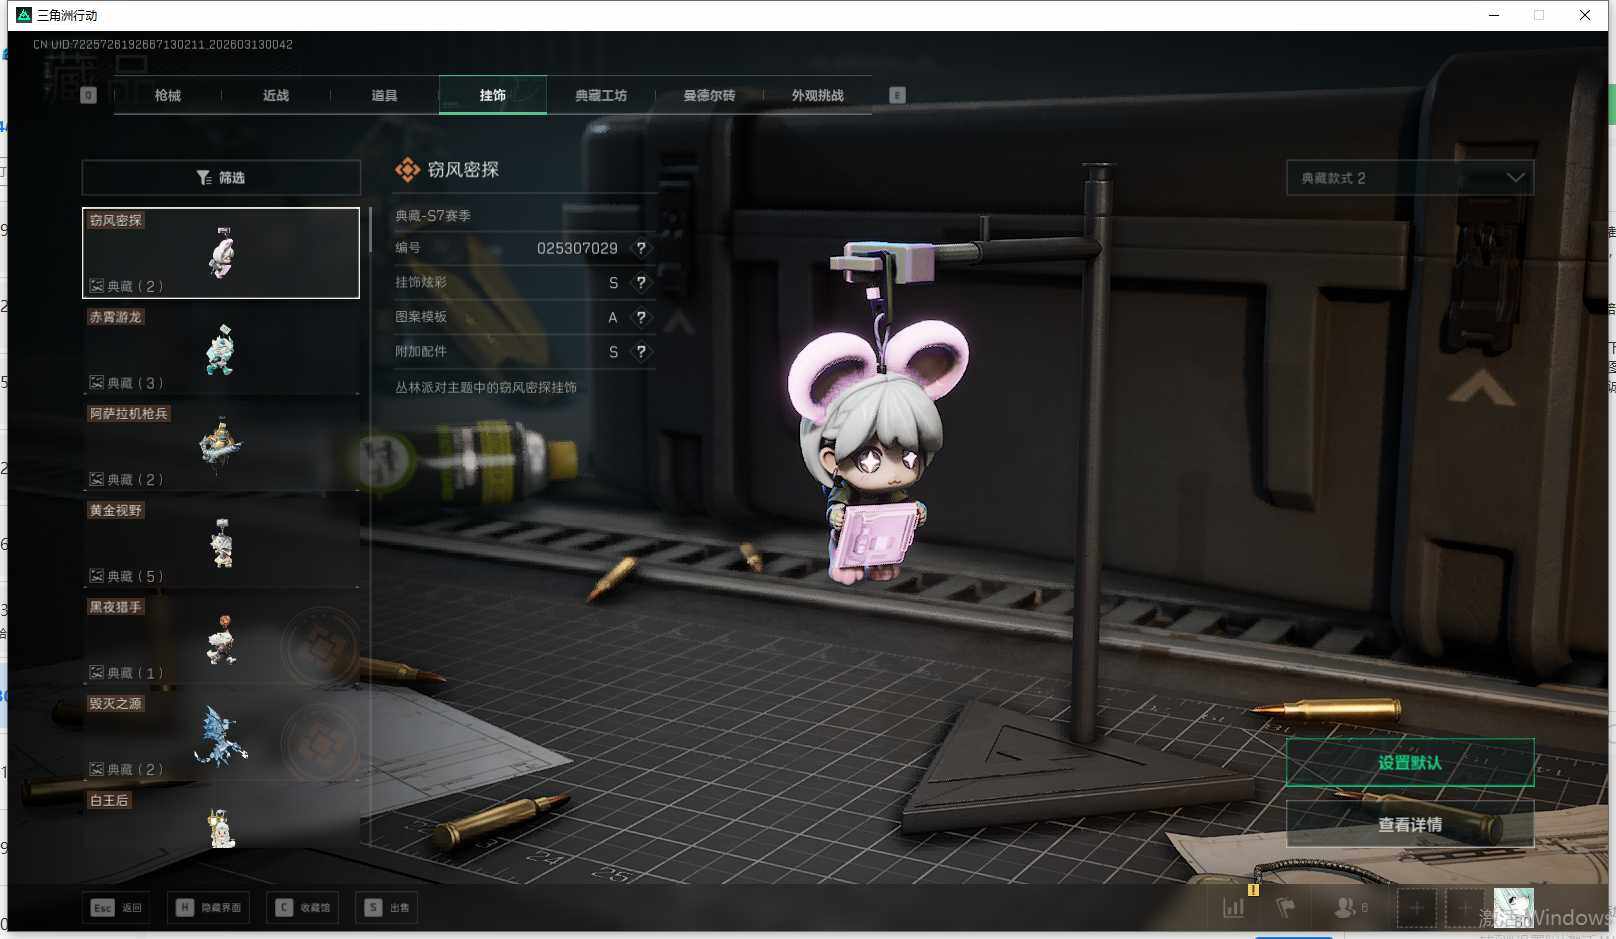Click the 窃风密探 title diamond icon
The width and height of the screenshot is (1616, 939).
(407, 170)
